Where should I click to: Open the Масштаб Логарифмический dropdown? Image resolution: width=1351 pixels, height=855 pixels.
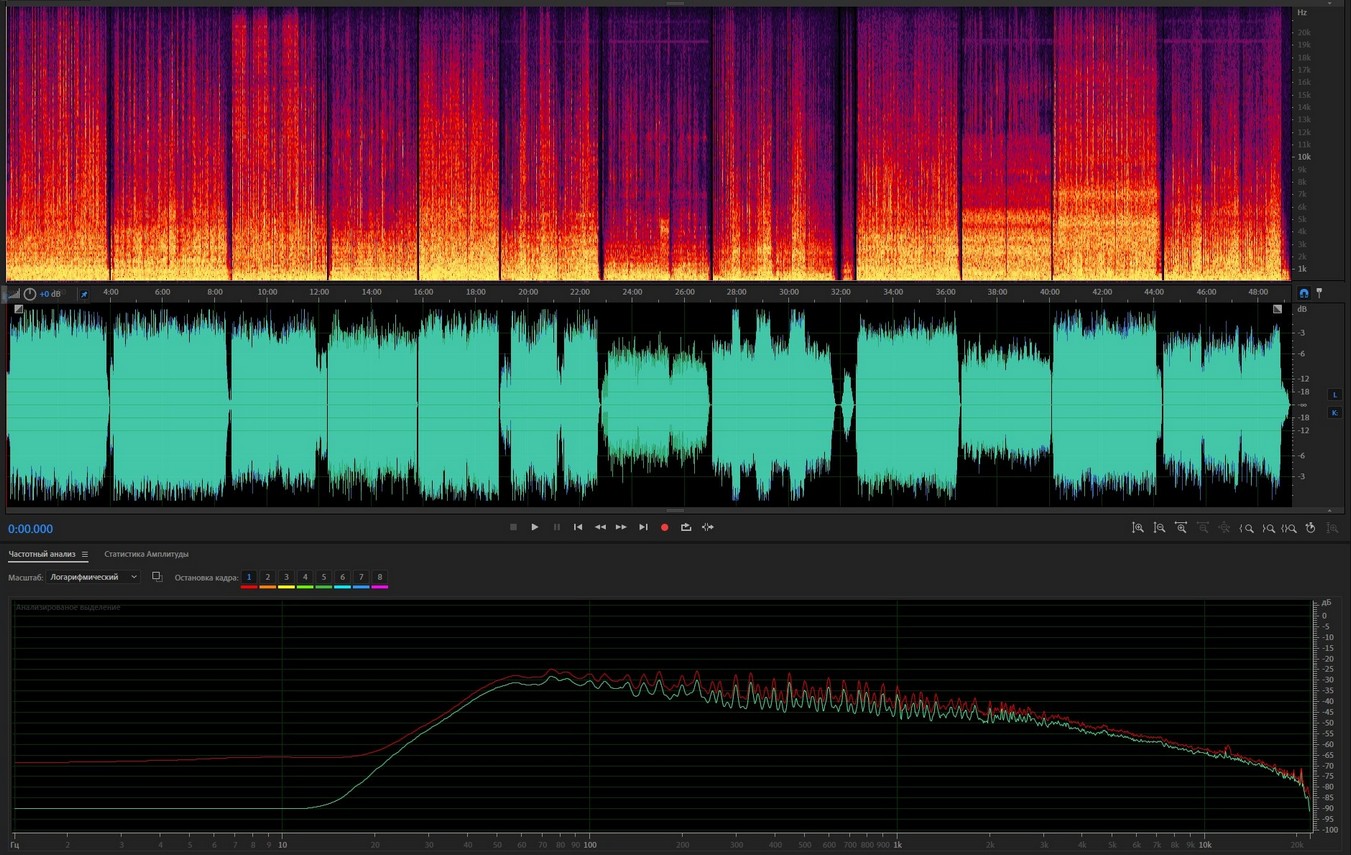(94, 577)
